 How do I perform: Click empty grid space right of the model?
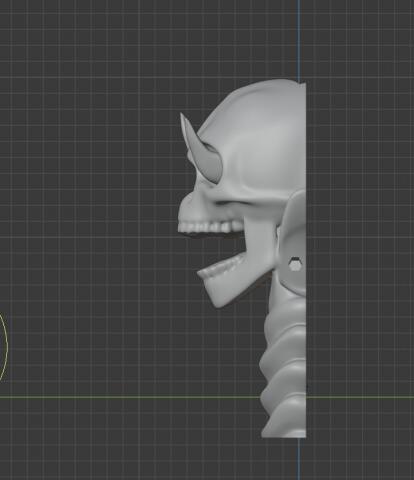[x=360, y=233]
